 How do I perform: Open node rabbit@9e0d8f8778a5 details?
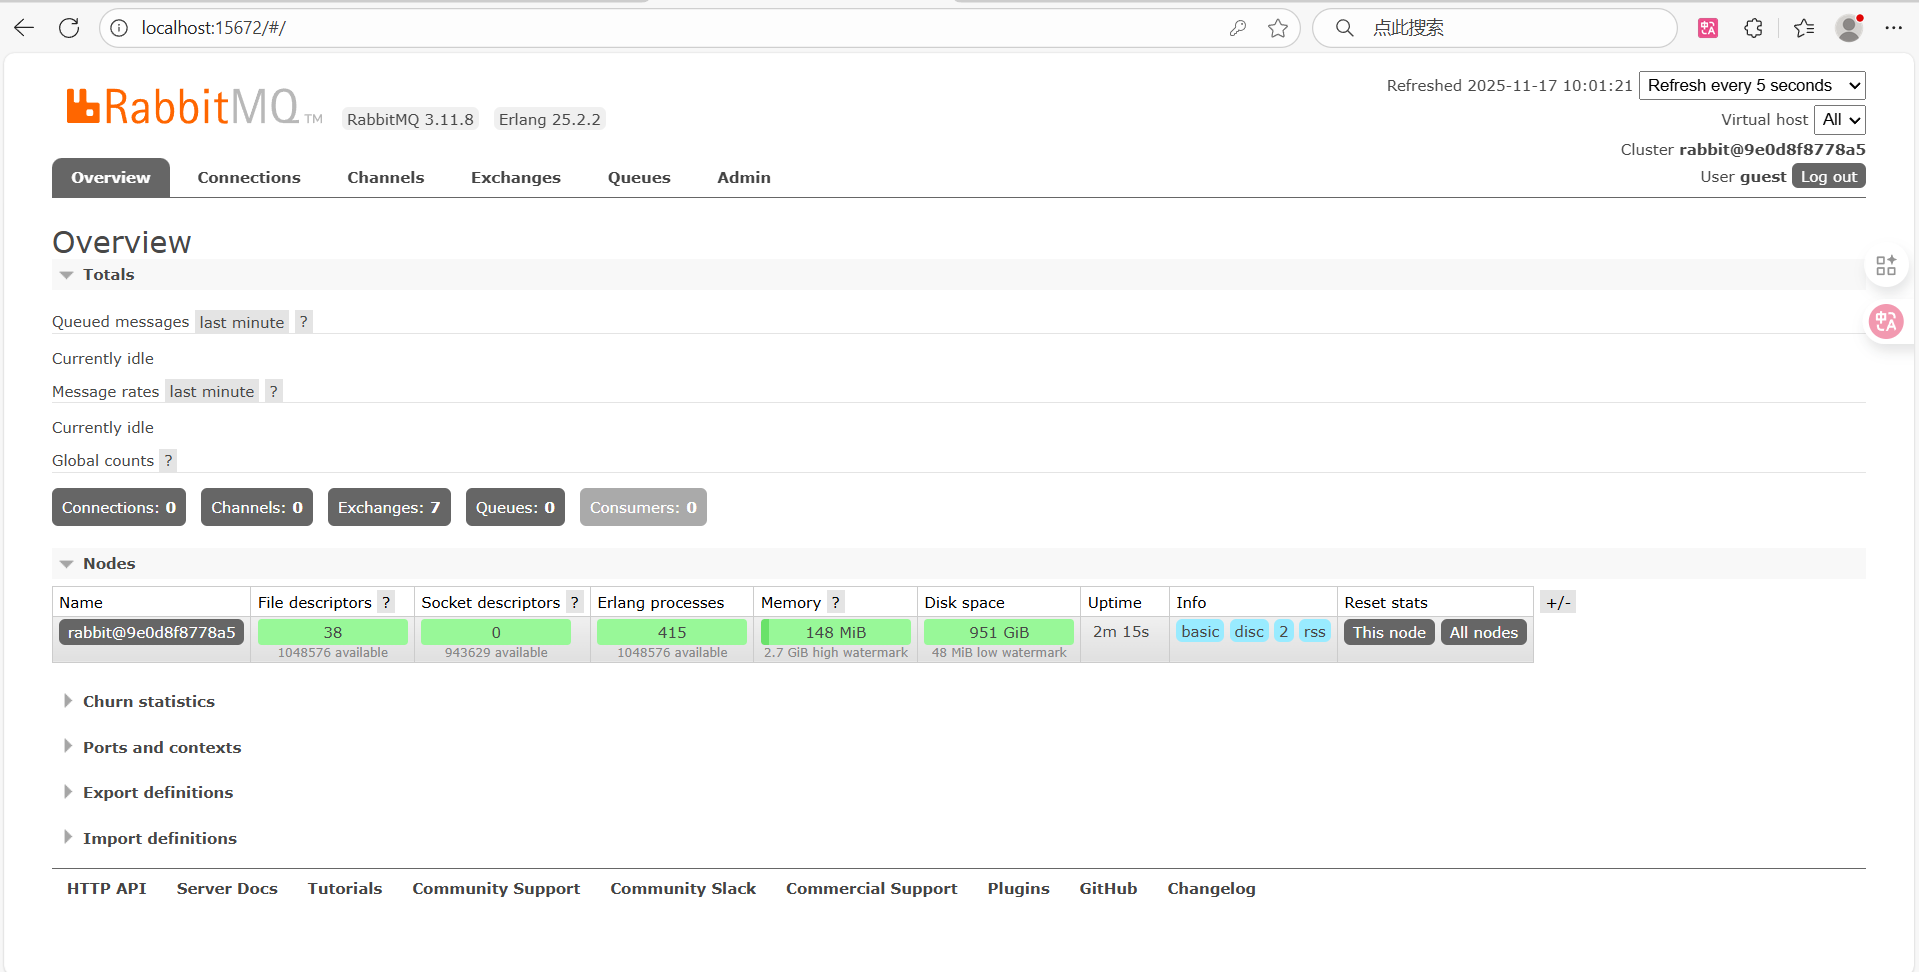click(151, 632)
